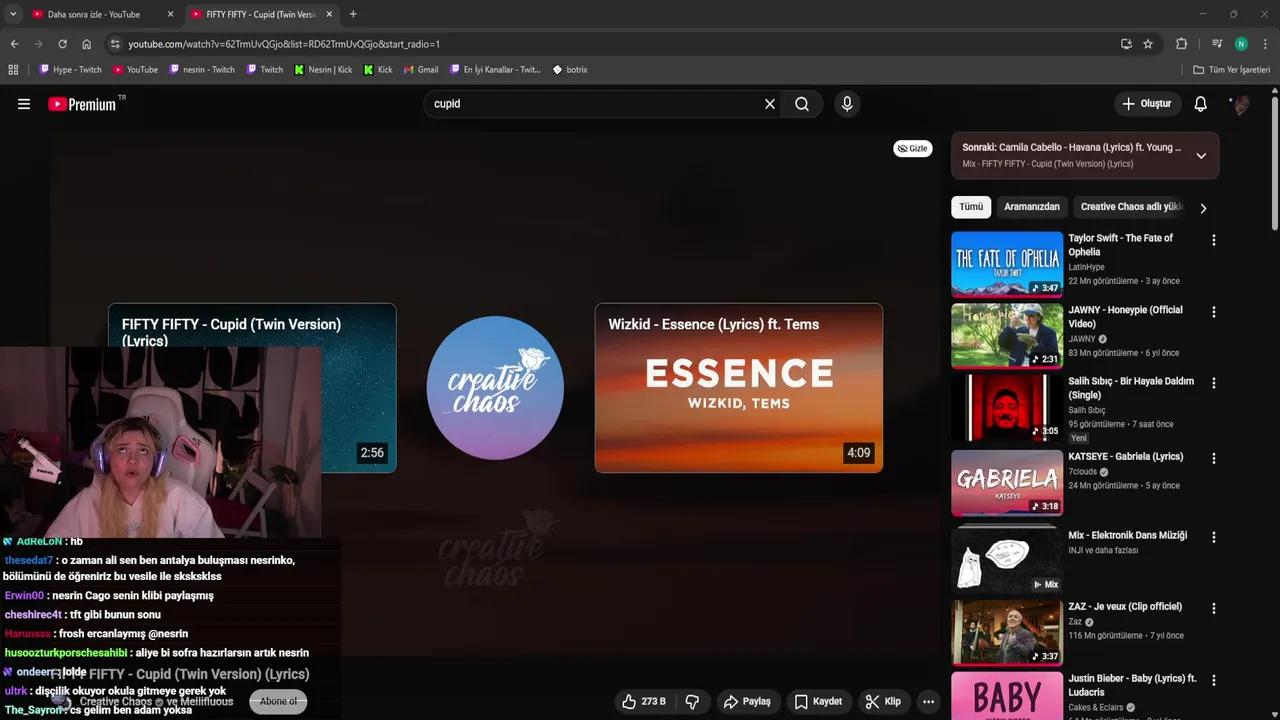Screen dimensions: 1280x720
Task: Play suggested Wizkid Essence end card
Action: [739, 388]
